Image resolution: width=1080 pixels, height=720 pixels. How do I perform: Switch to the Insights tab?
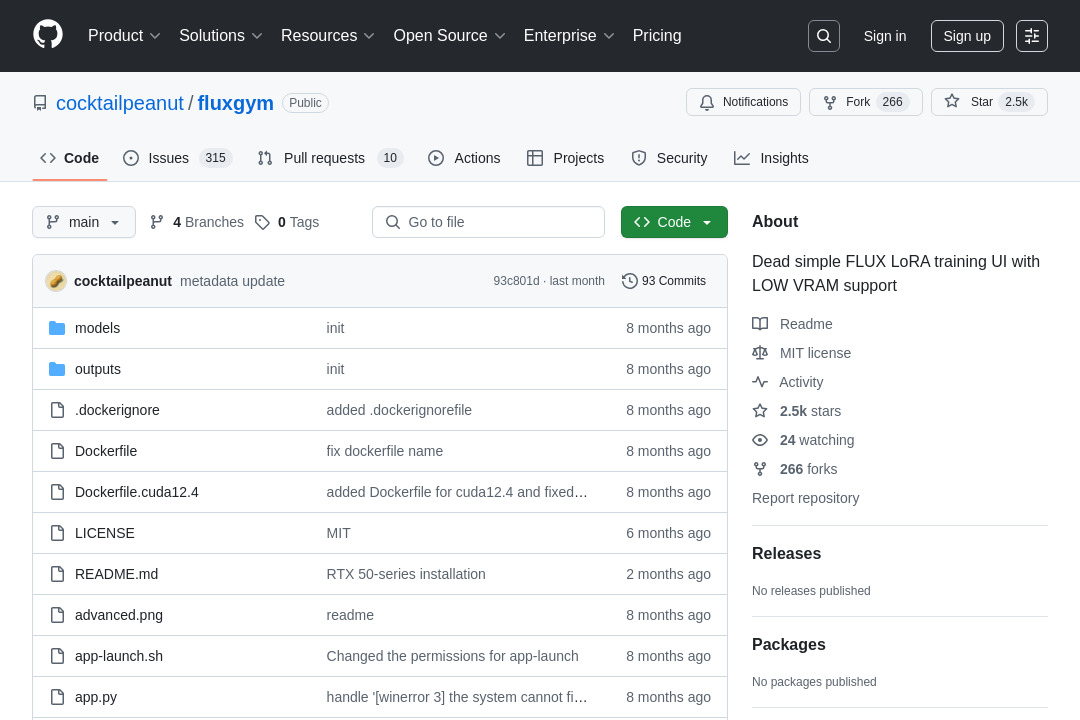(x=771, y=158)
